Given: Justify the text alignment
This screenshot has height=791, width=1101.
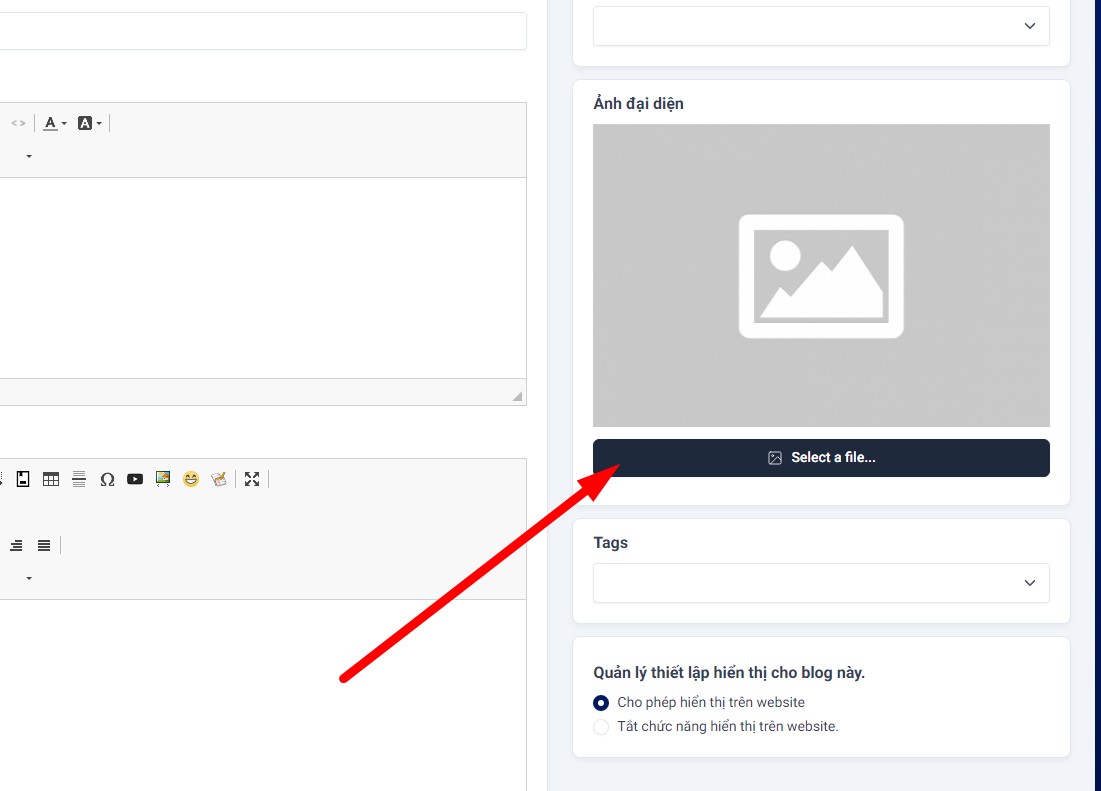Looking at the screenshot, I should click(44, 545).
